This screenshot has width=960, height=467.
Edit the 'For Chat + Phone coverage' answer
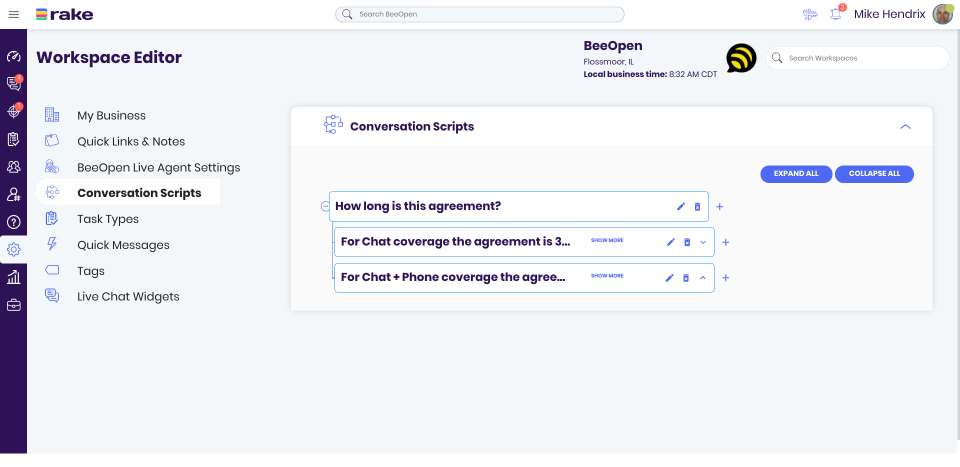pyautogui.click(x=670, y=278)
